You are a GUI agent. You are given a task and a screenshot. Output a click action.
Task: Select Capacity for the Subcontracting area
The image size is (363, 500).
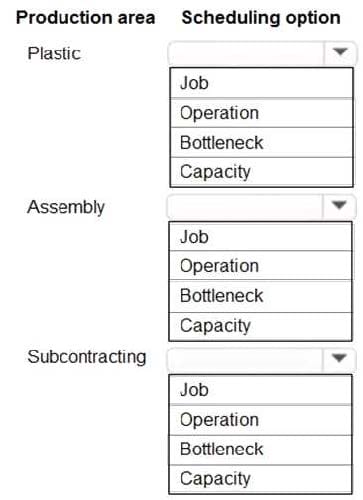[x=260, y=479]
